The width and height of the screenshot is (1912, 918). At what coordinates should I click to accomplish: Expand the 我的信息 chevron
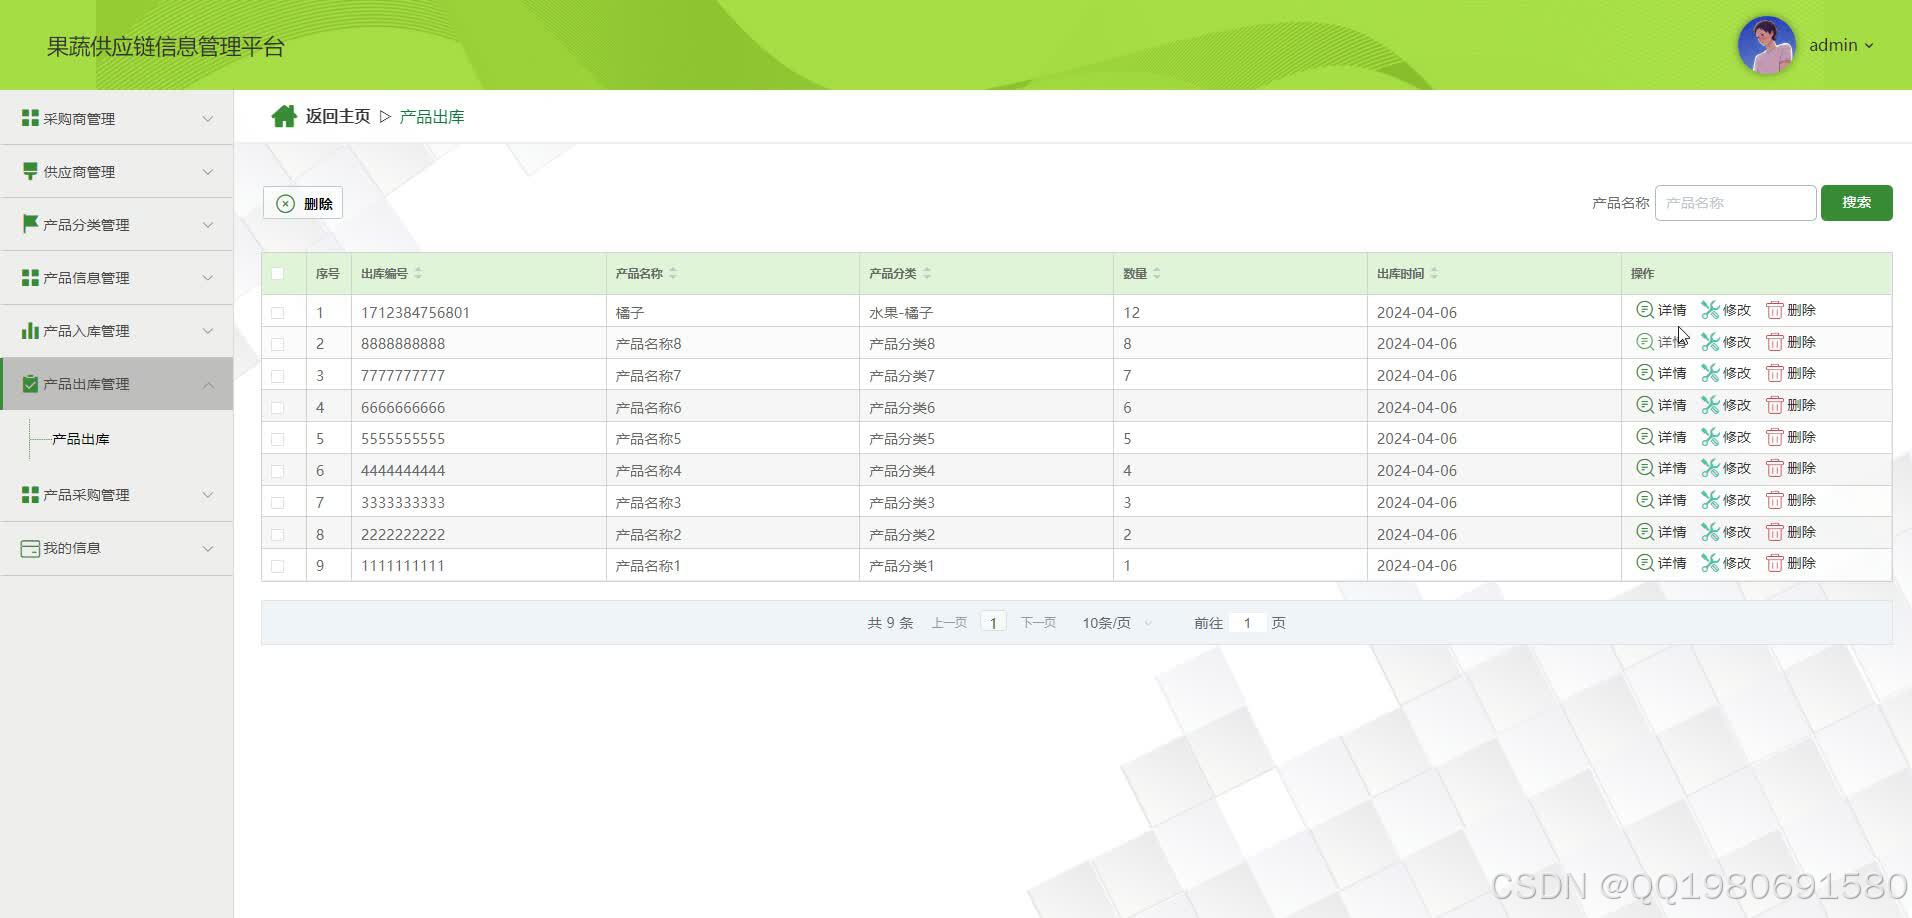(208, 548)
